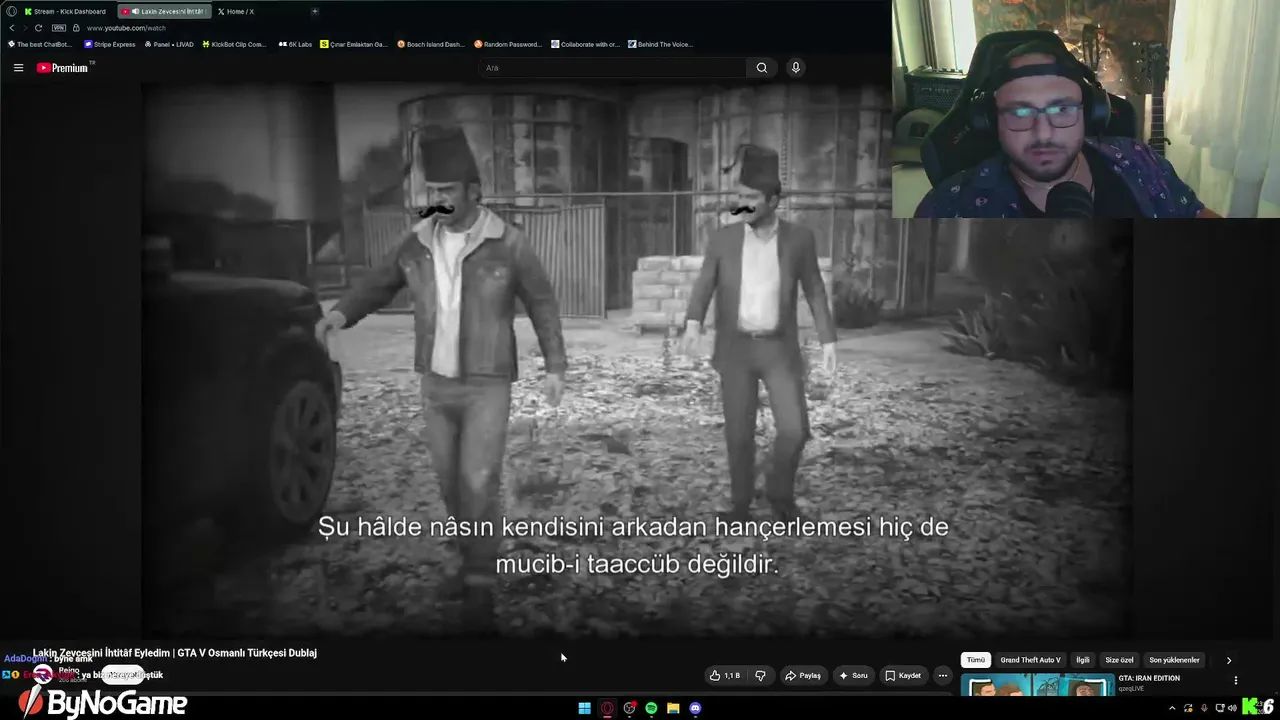
Task: Open options for GTA: IRAN EDITION video
Action: point(1236,680)
